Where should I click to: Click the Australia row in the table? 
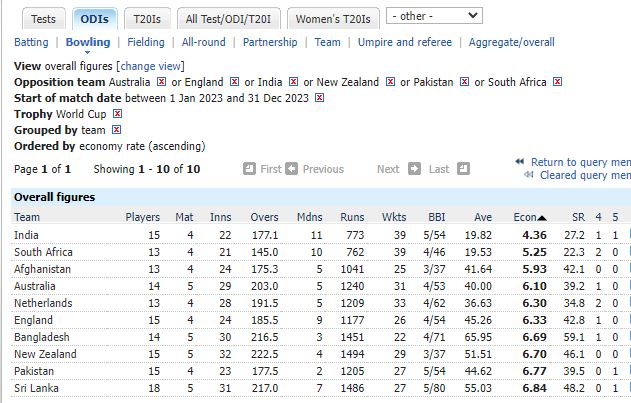35,286
